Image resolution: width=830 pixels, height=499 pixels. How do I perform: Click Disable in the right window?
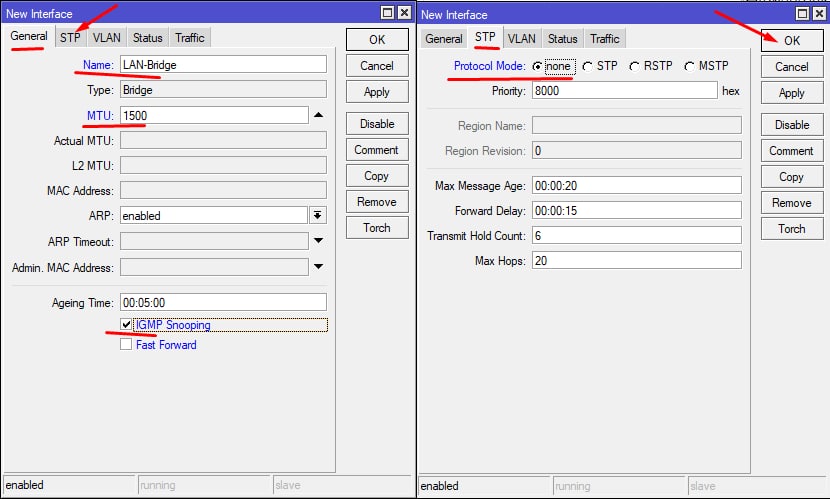[x=792, y=124]
